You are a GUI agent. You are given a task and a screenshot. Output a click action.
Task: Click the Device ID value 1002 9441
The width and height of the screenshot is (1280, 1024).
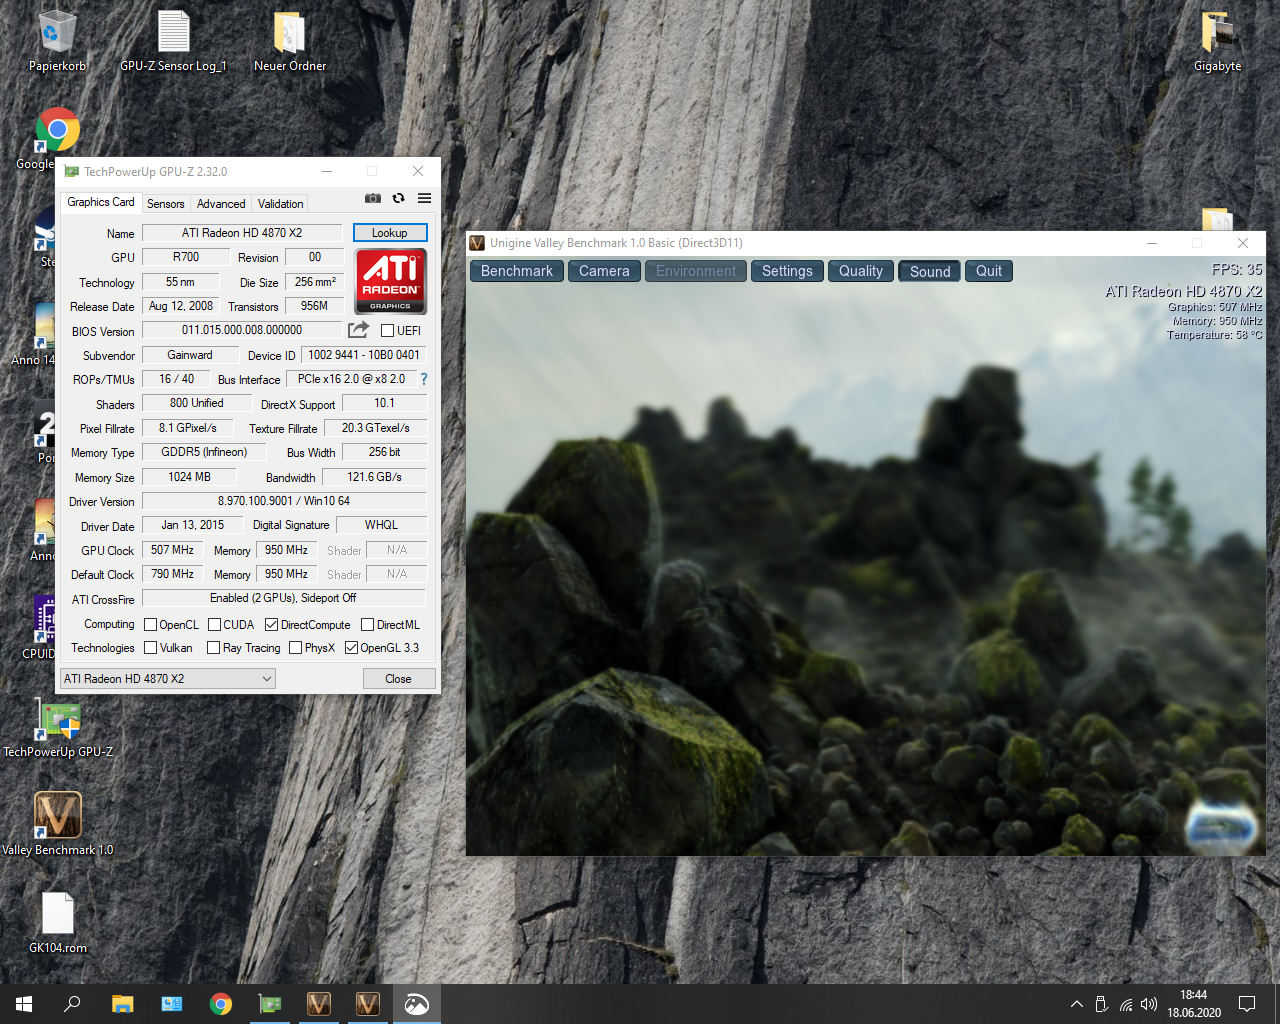364,355
